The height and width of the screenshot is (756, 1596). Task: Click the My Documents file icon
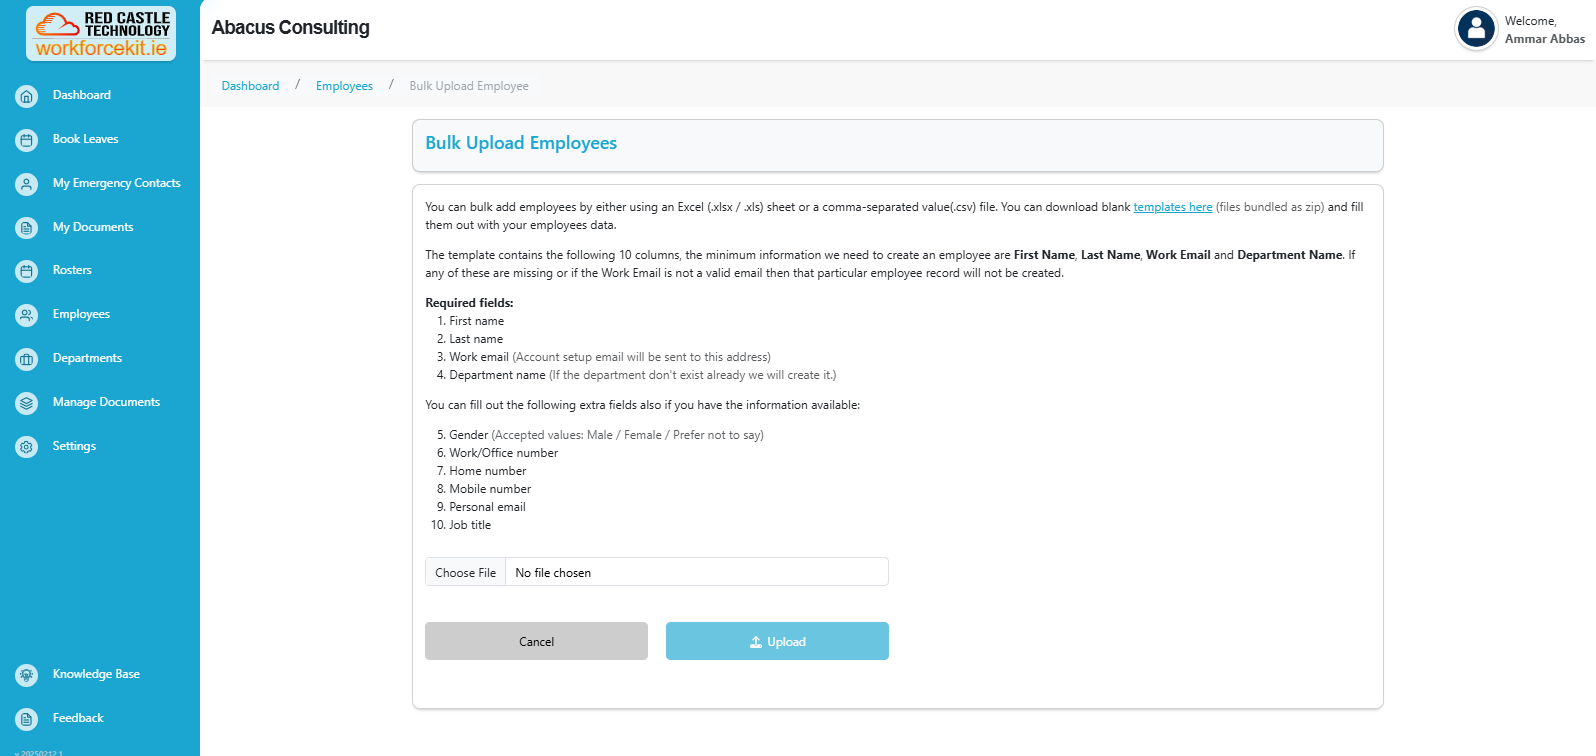pos(27,228)
